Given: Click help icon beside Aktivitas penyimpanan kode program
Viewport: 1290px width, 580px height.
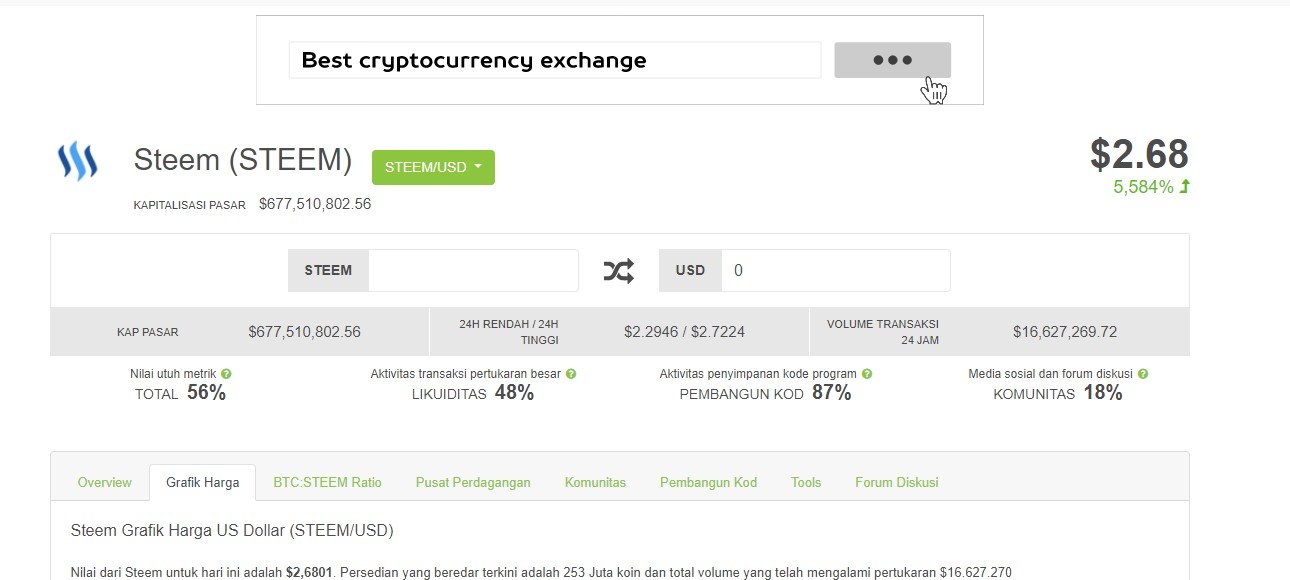Looking at the screenshot, I should click(x=867, y=374).
